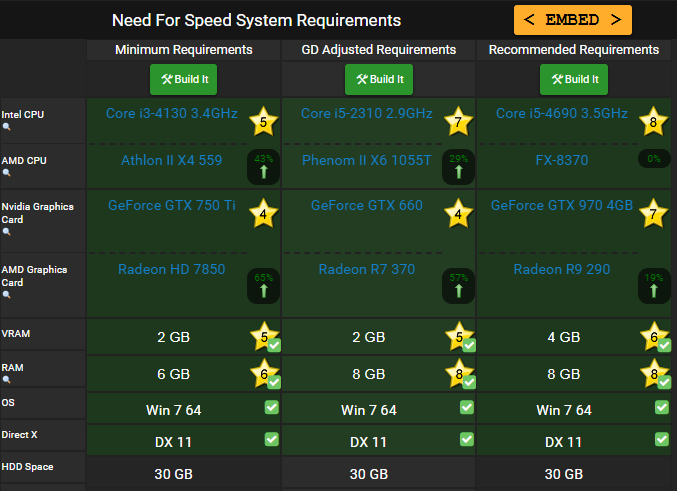Image resolution: width=677 pixels, height=491 pixels.
Task: Click the Intel CPU row label
Action: click(x=23, y=114)
